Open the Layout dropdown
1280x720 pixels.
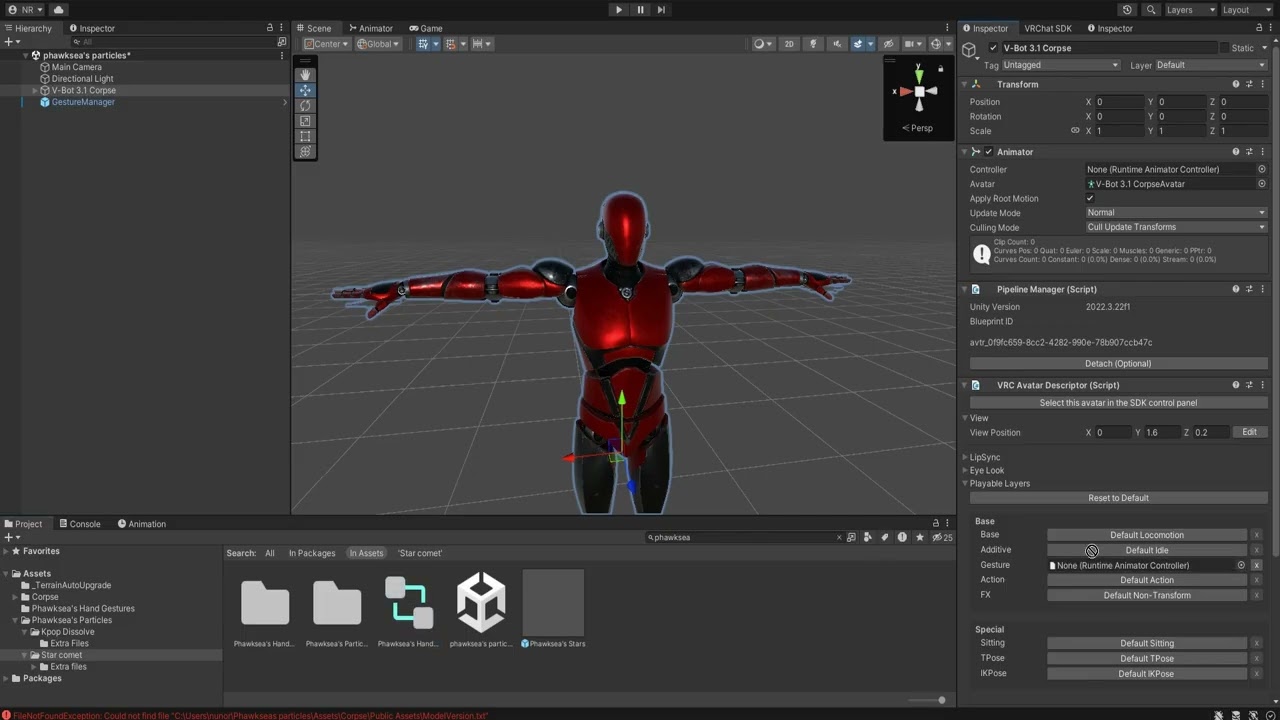pos(1246,10)
